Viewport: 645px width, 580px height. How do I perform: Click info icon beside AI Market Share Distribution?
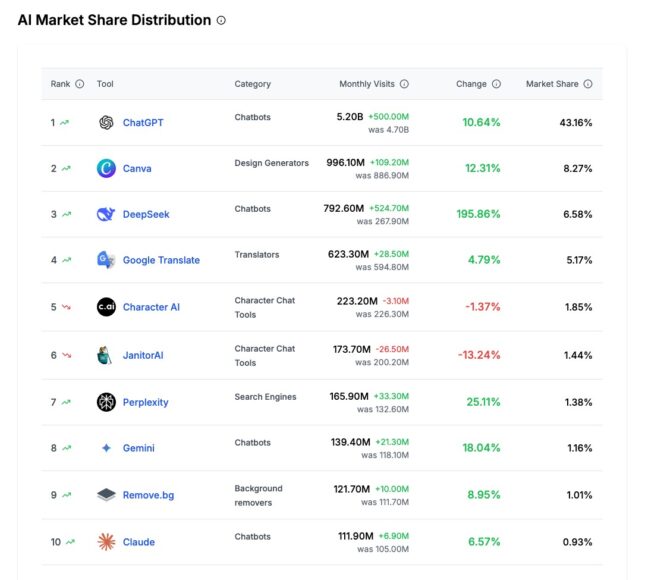coord(222,20)
